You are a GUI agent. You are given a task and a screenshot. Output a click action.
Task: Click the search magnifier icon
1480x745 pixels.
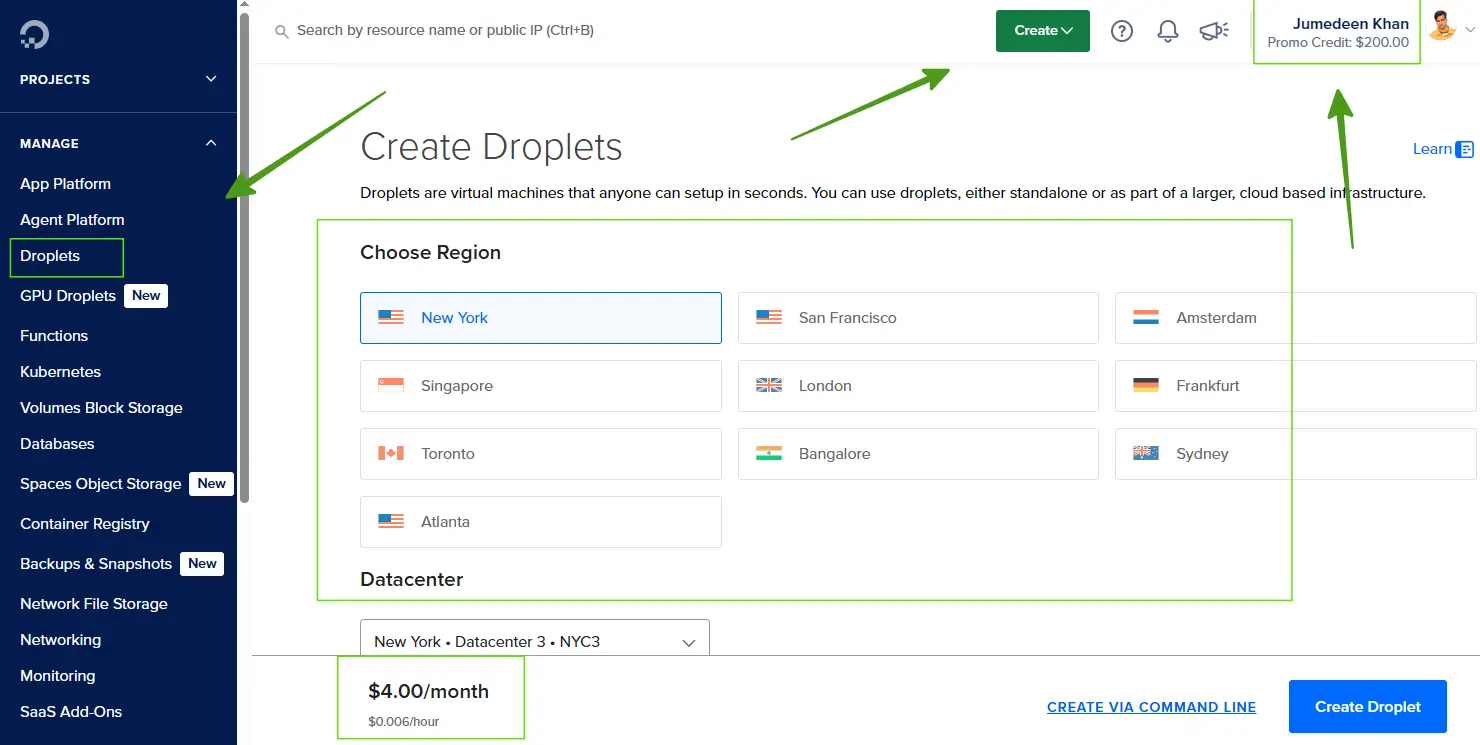pyautogui.click(x=281, y=31)
